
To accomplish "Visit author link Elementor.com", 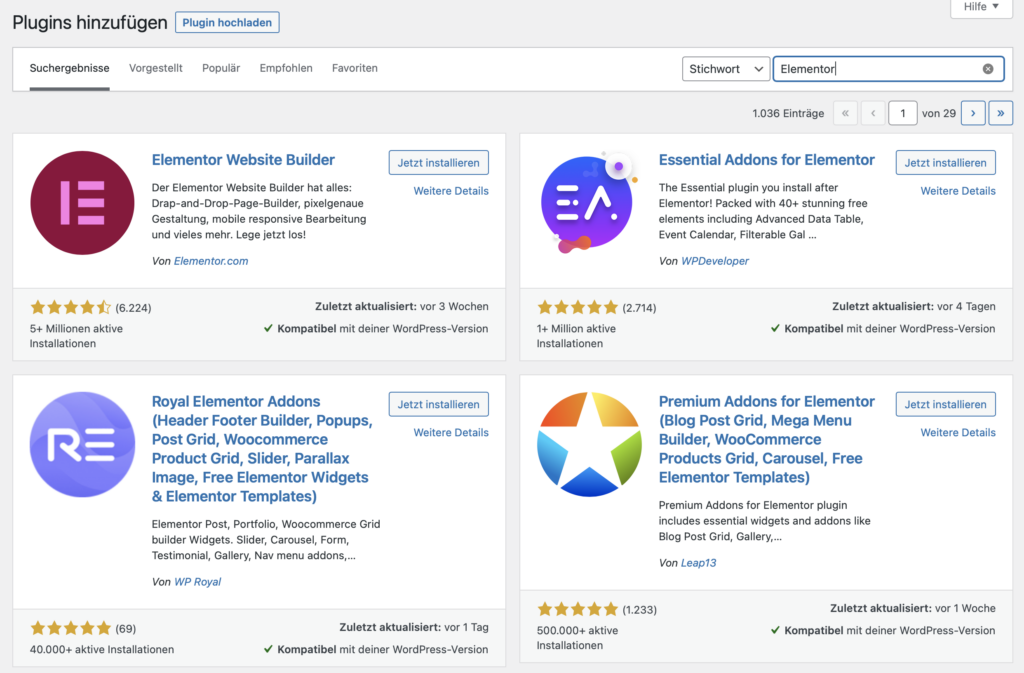I will pos(211,260).
